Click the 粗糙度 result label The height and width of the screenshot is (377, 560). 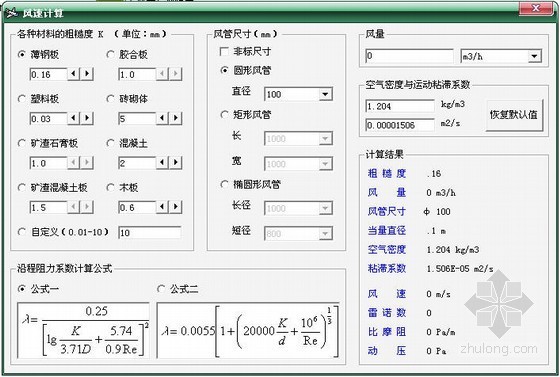coord(387,174)
